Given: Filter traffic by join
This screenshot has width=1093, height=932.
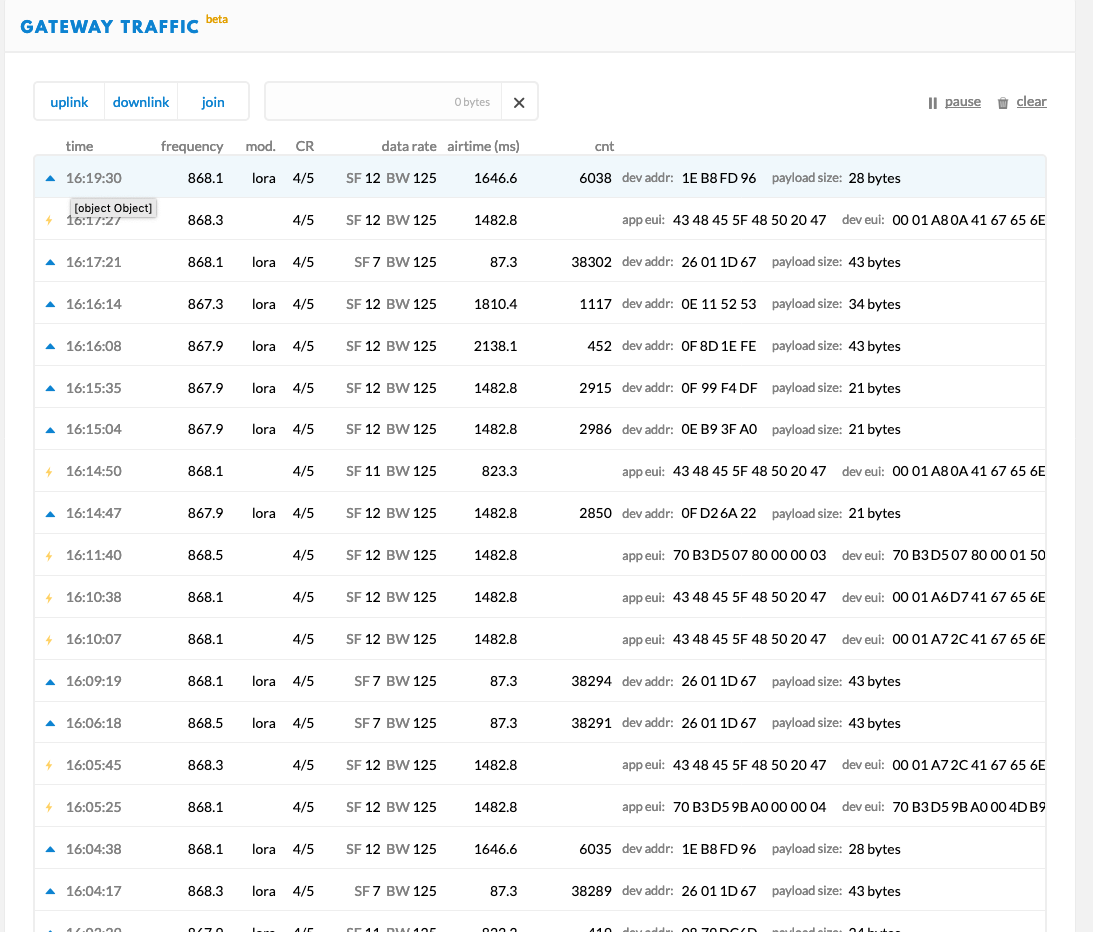Looking at the screenshot, I should (213, 102).
